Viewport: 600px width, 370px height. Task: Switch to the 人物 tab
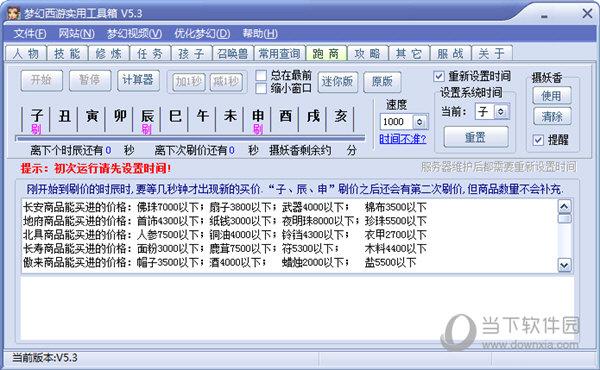pyautogui.click(x=26, y=54)
